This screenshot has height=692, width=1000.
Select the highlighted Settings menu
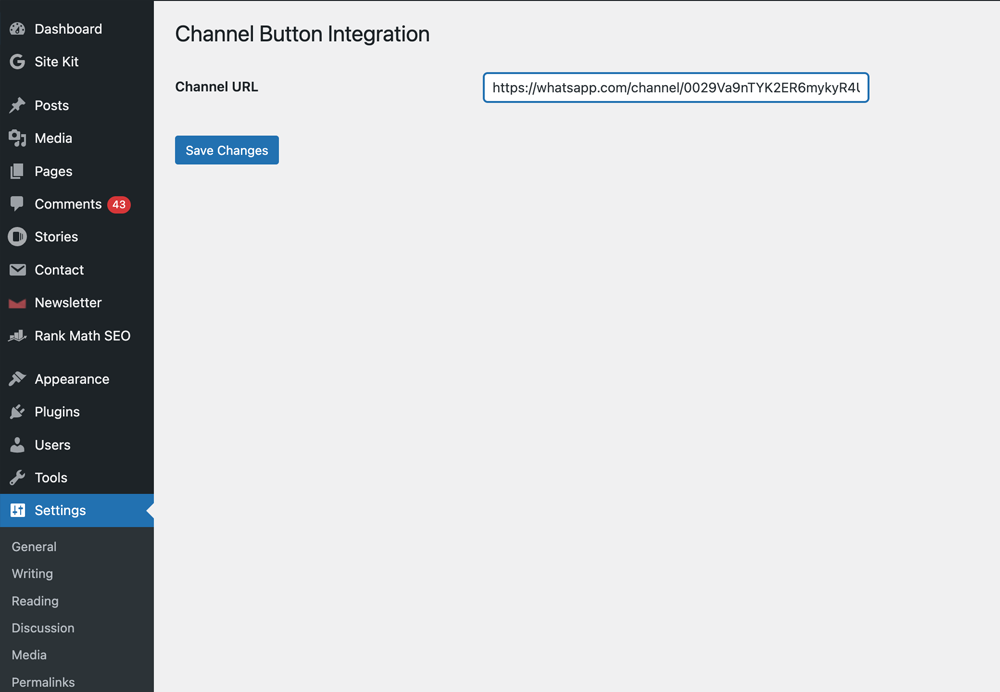[77, 510]
